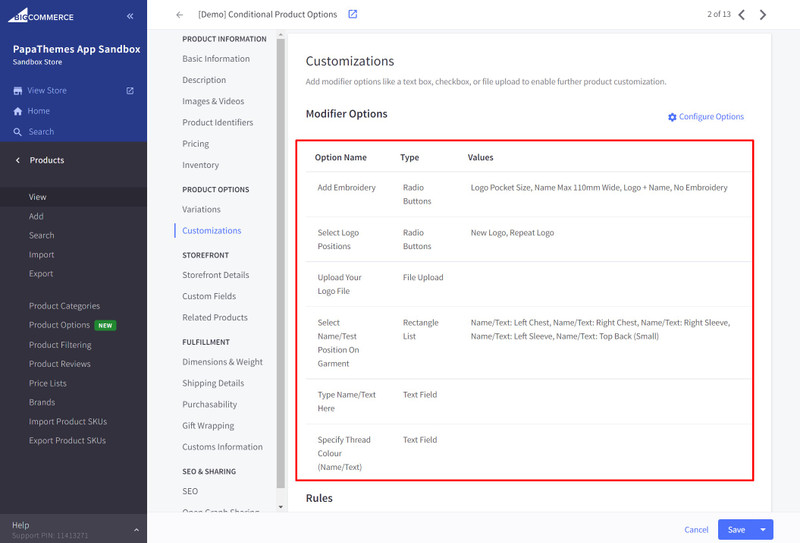
Task: Click the Add Embroidery option row
Action: [x=346, y=188]
